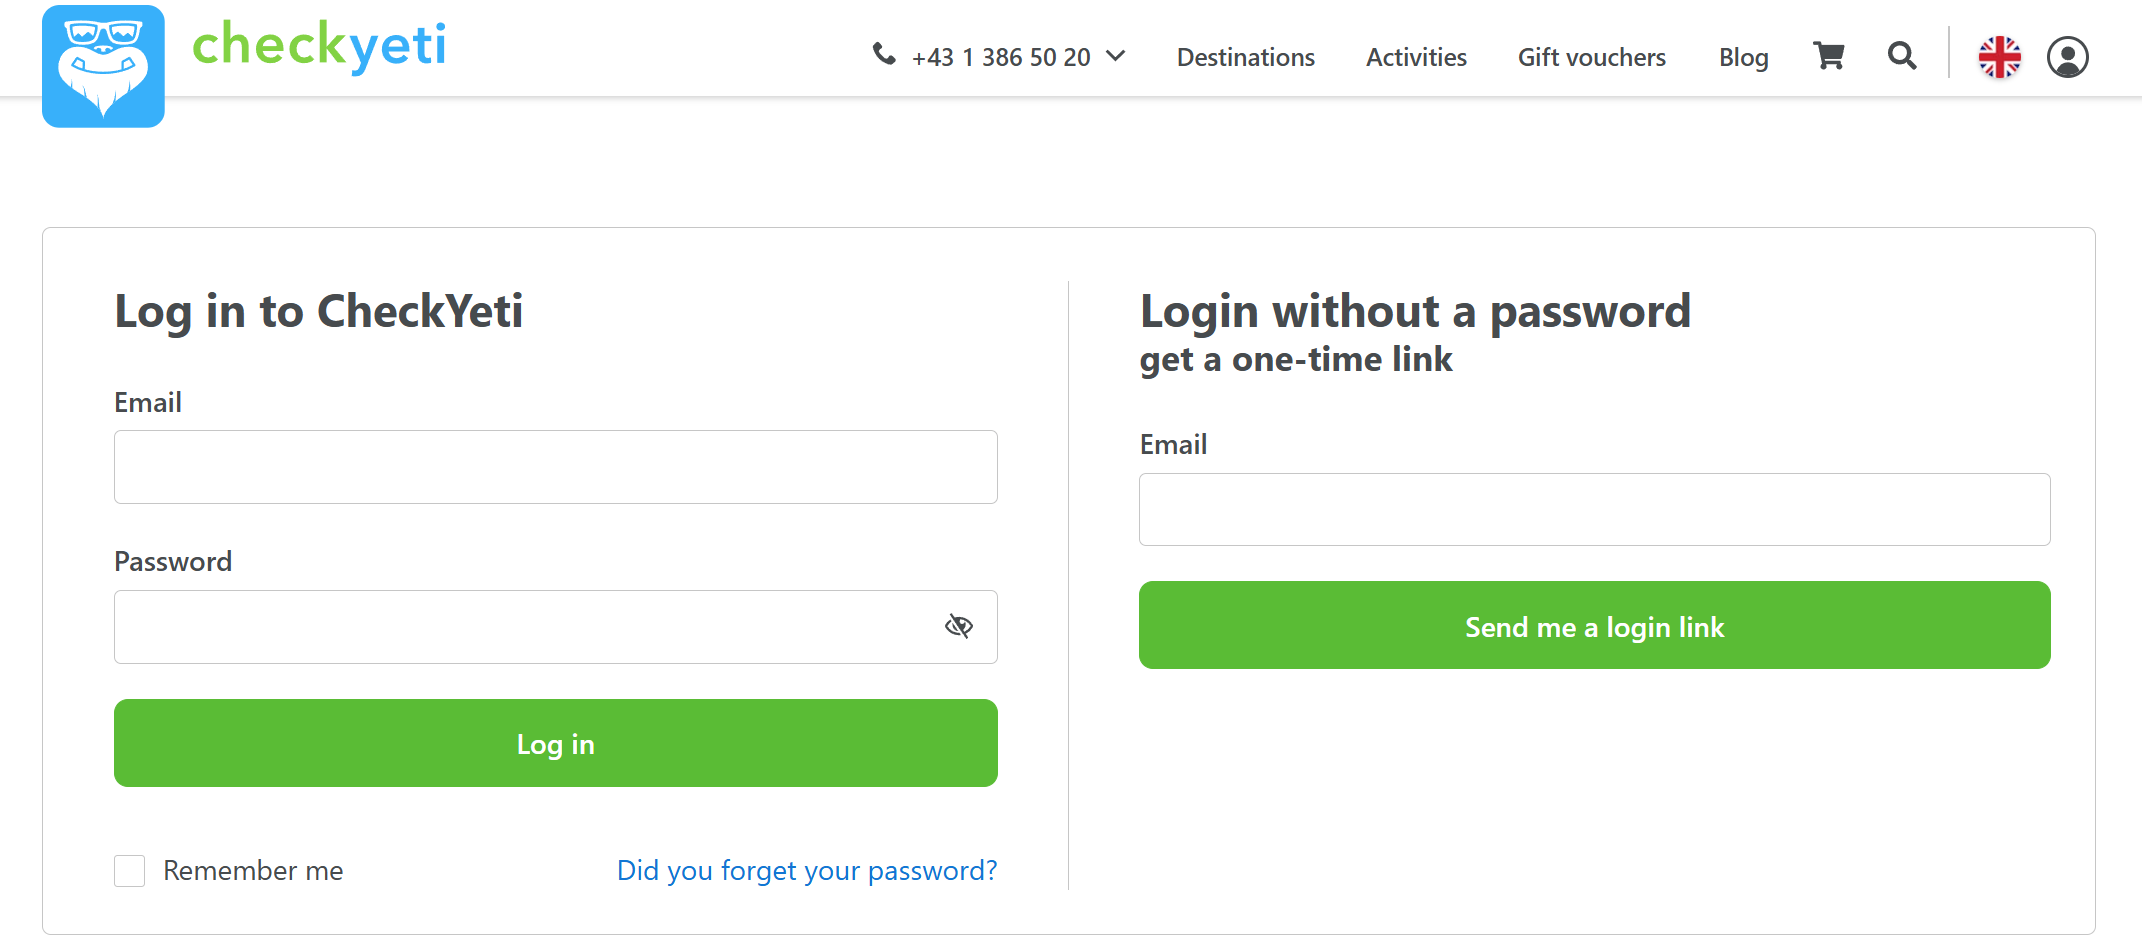Focus the Email field under Log in
This screenshot has height=941, width=2142.
tap(556, 467)
